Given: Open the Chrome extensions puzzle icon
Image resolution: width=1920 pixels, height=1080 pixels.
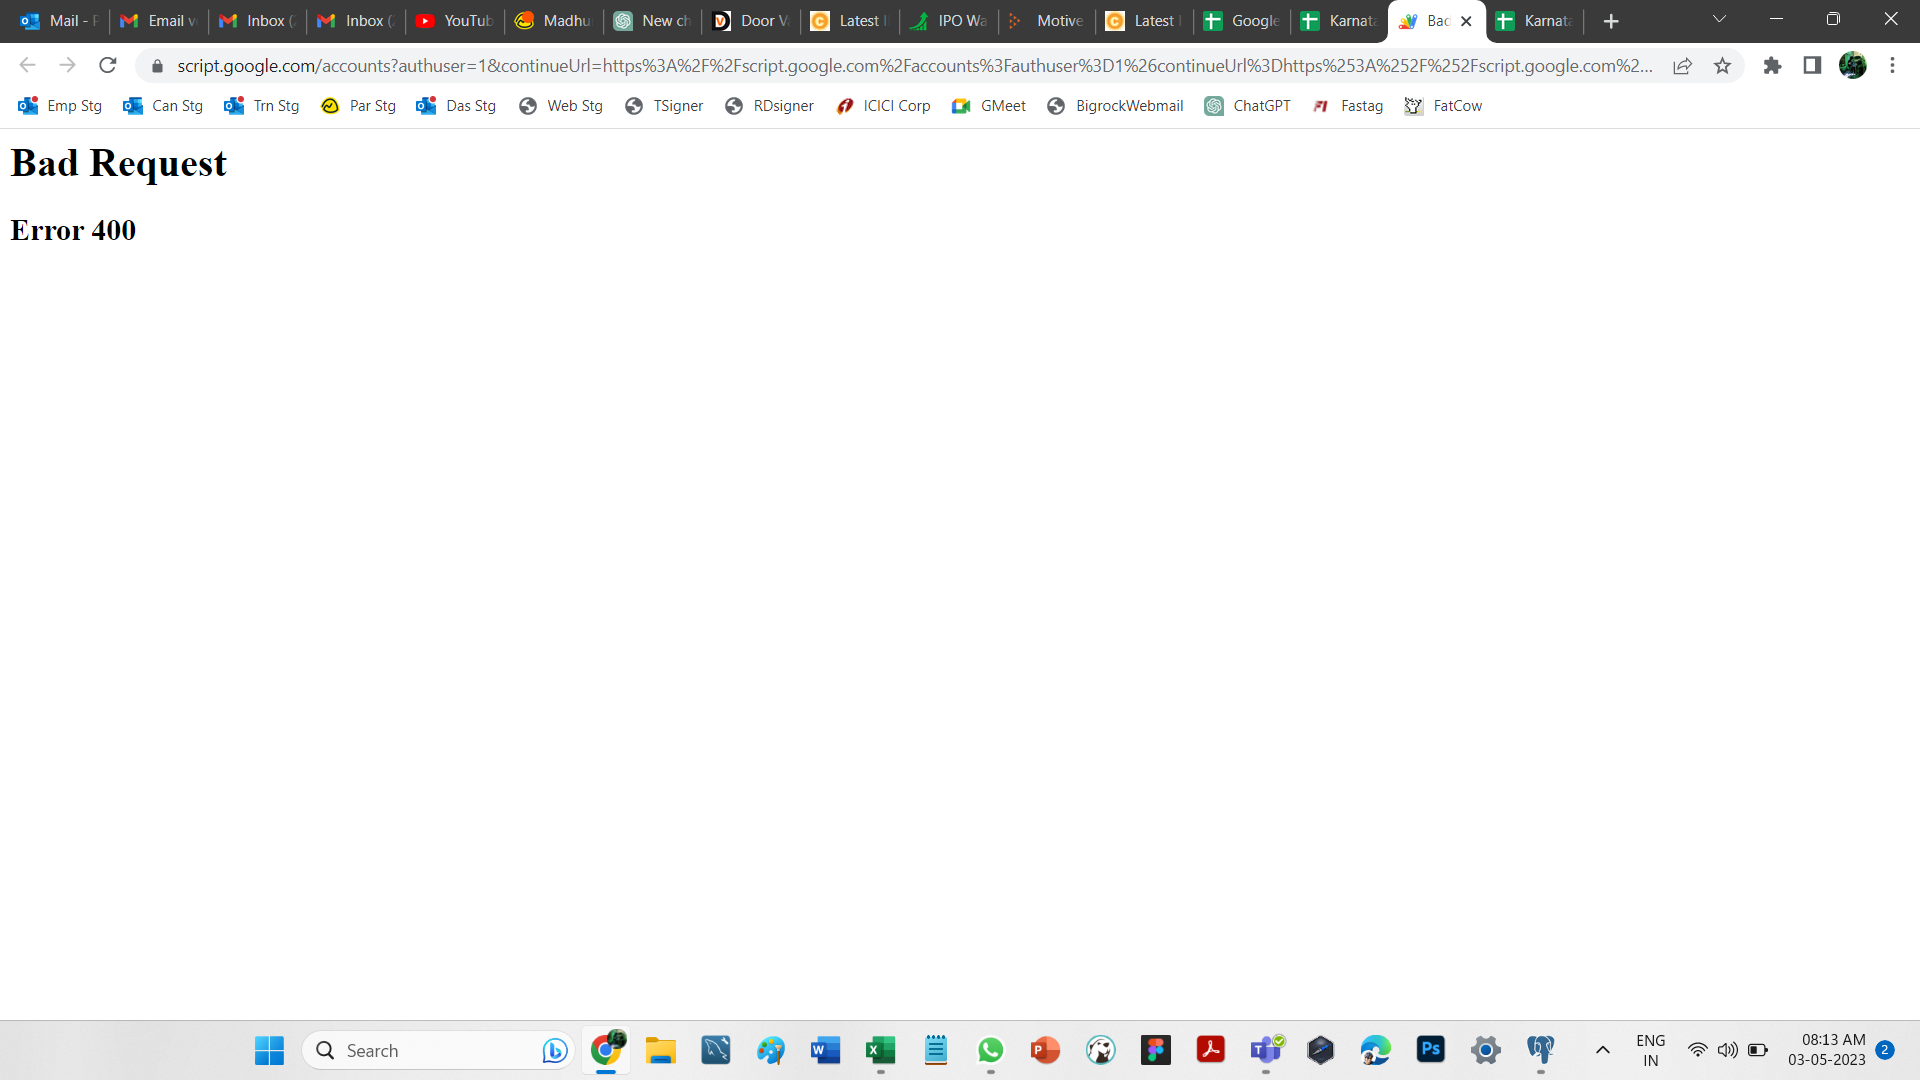Looking at the screenshot, I should coord(1772,66).
